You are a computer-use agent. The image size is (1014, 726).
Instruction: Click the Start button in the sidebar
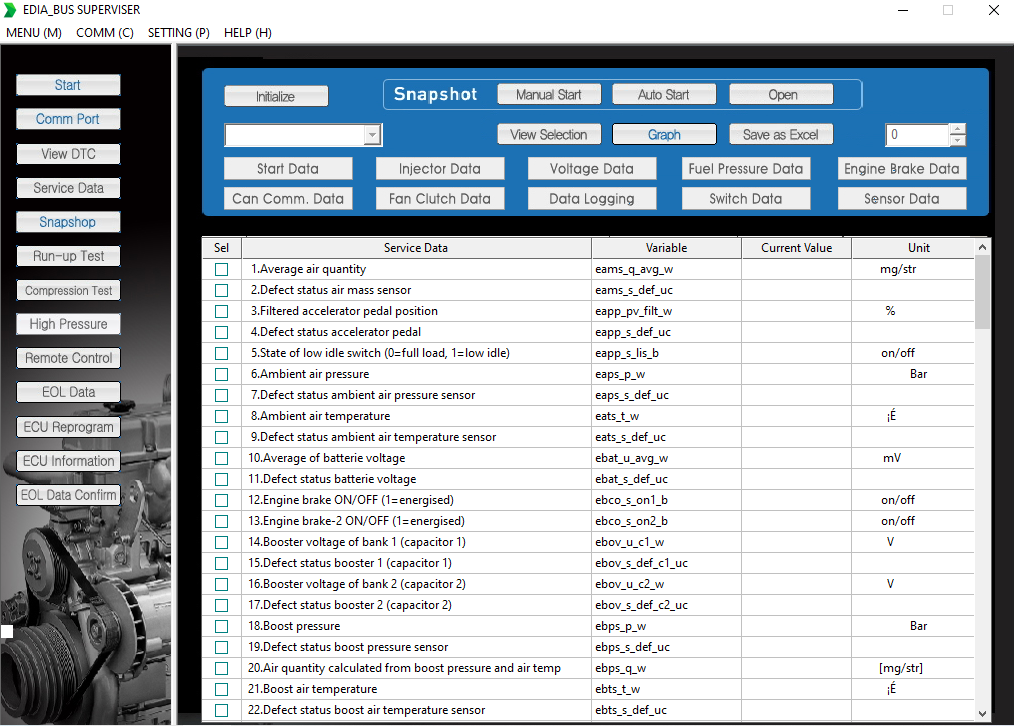[68, 85]
